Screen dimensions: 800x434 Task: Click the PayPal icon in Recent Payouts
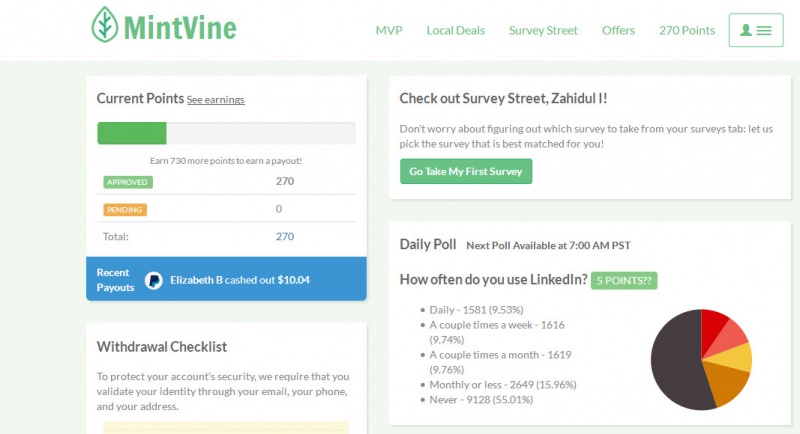pyautogui.click(x=154, y=280)
